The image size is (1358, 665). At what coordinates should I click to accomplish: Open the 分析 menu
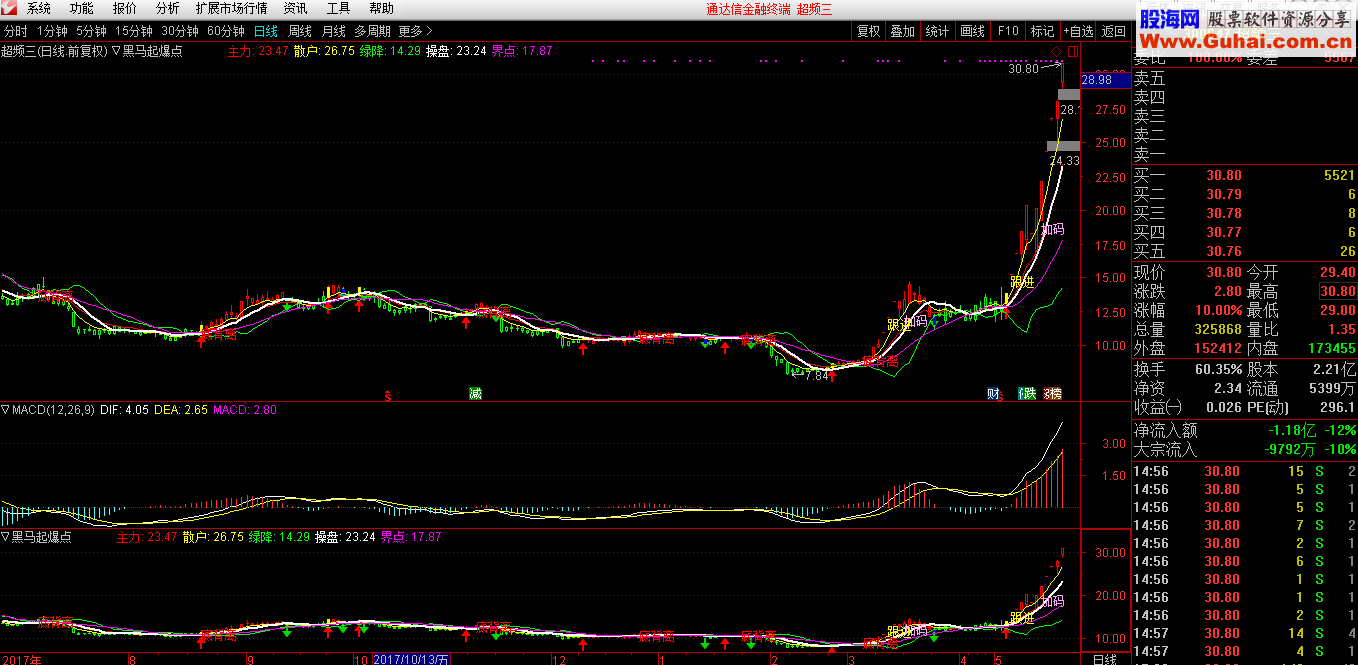tap(167, 8)
